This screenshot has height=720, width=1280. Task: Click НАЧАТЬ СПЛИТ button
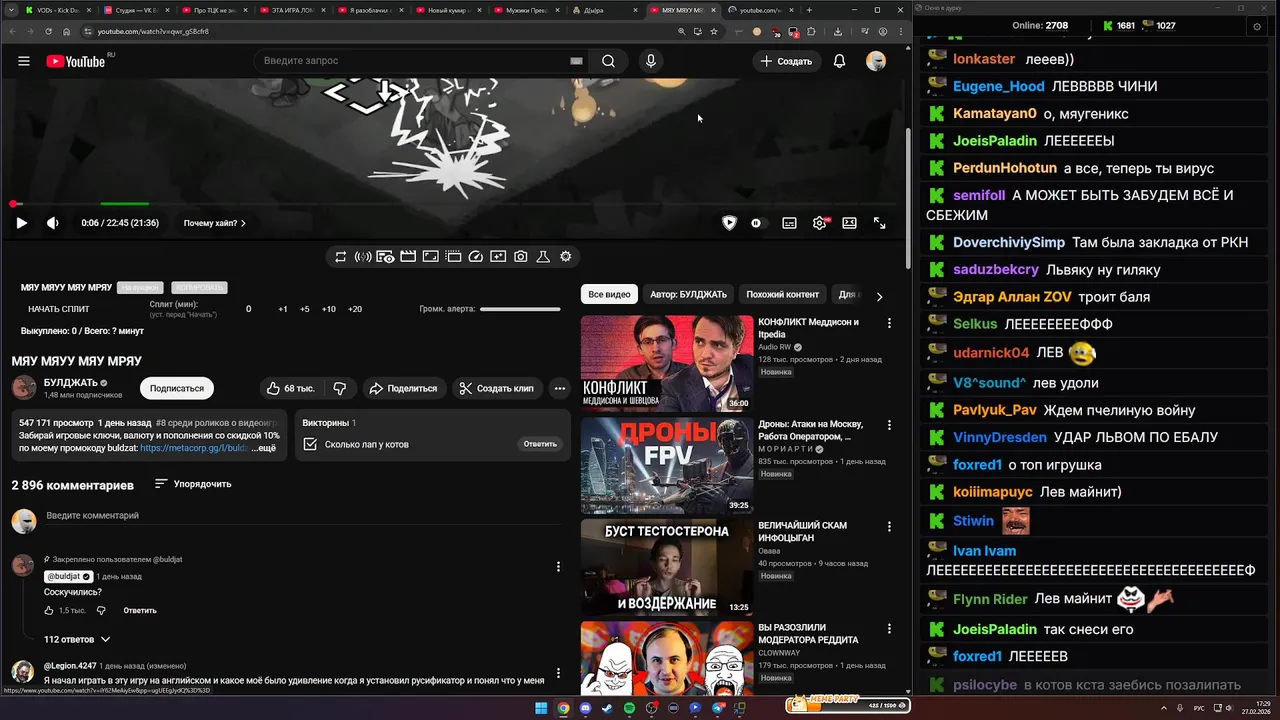(x=59, y=309)
